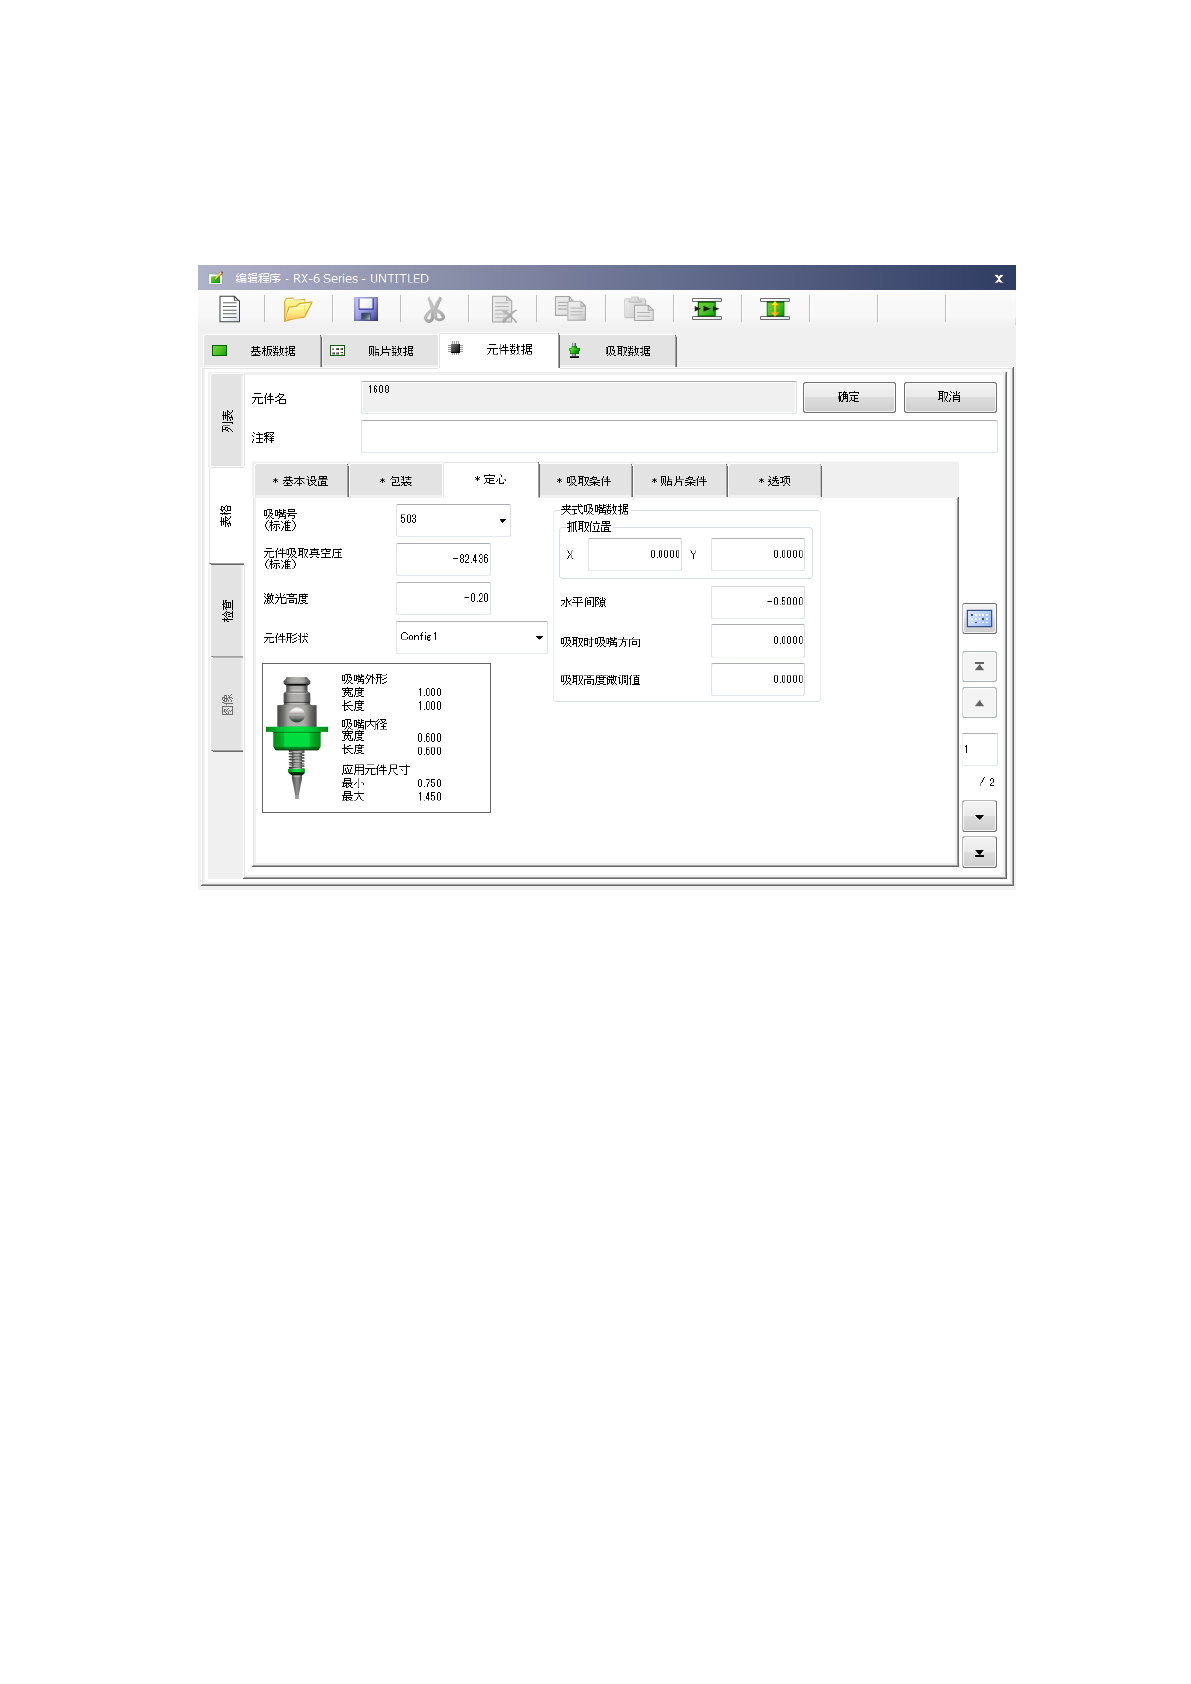Image resolution: width=1191 pixels, height=1684 pixels.
Task: Go to the next record with the down arrow
Action: (x=979, y=817)
